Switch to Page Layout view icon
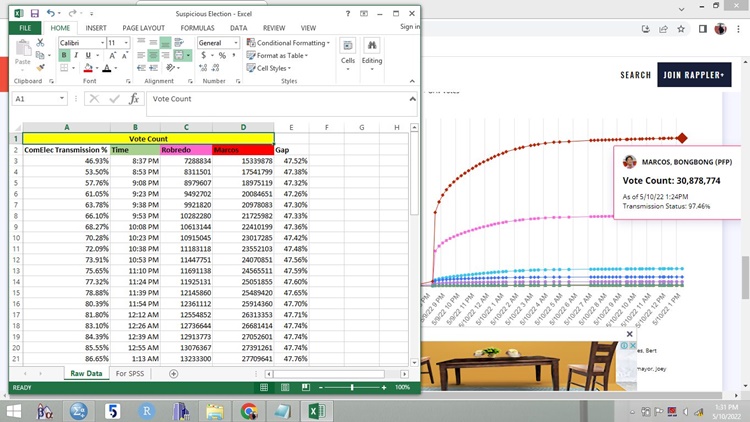Screen dimensions: 750x422 pyautogui.click(x=285, y=387)
